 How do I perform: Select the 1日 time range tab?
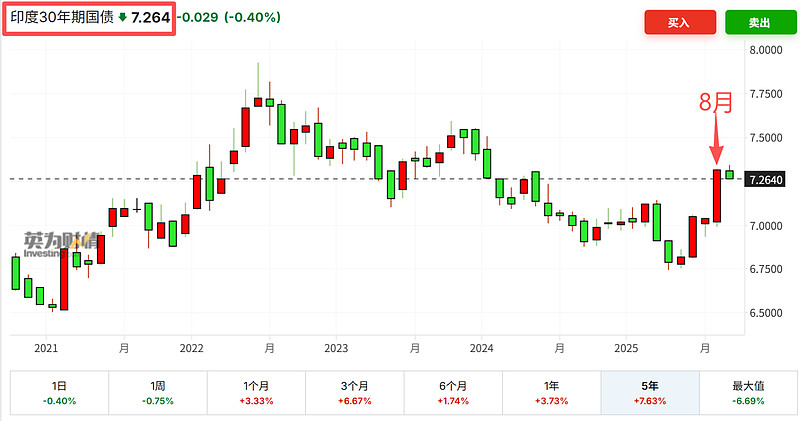tap(59, 392)
